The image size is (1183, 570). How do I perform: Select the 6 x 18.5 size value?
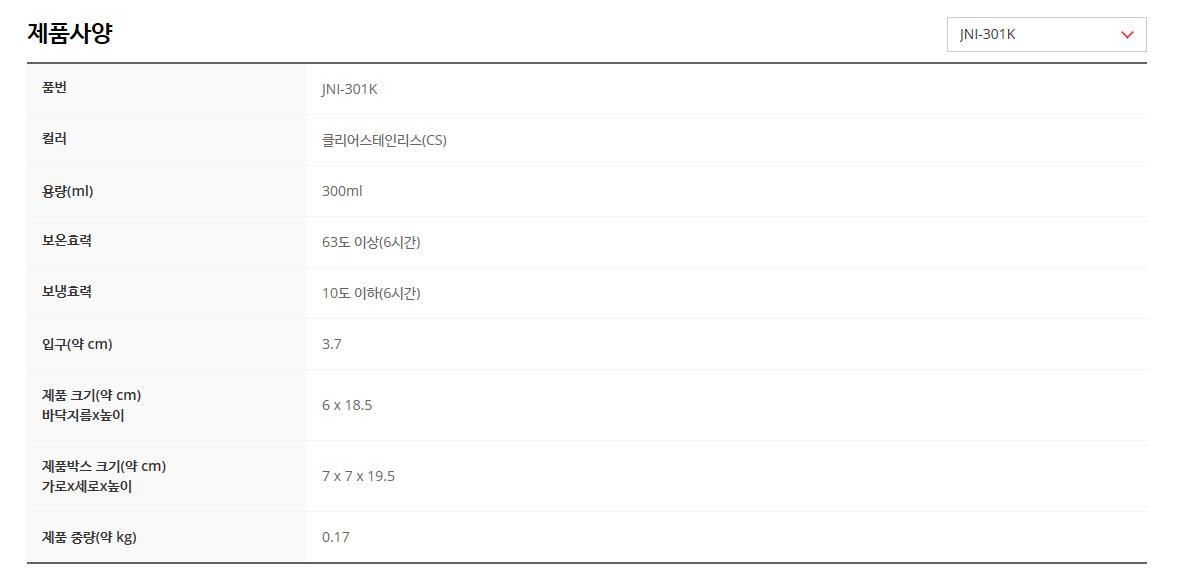point(347,405)
